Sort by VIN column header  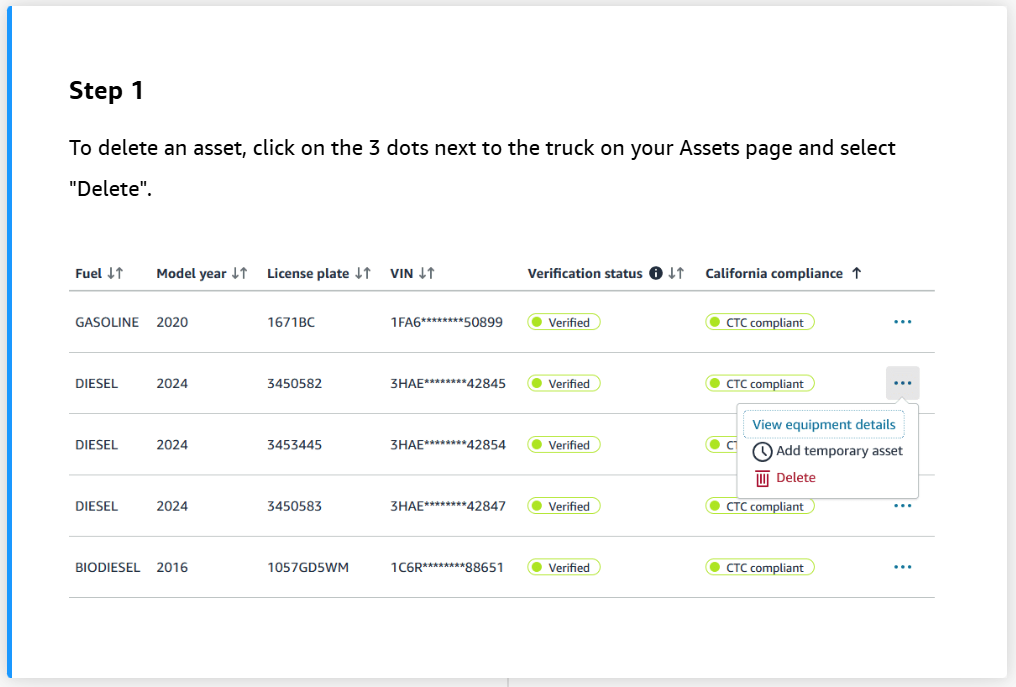click(426, 273)
